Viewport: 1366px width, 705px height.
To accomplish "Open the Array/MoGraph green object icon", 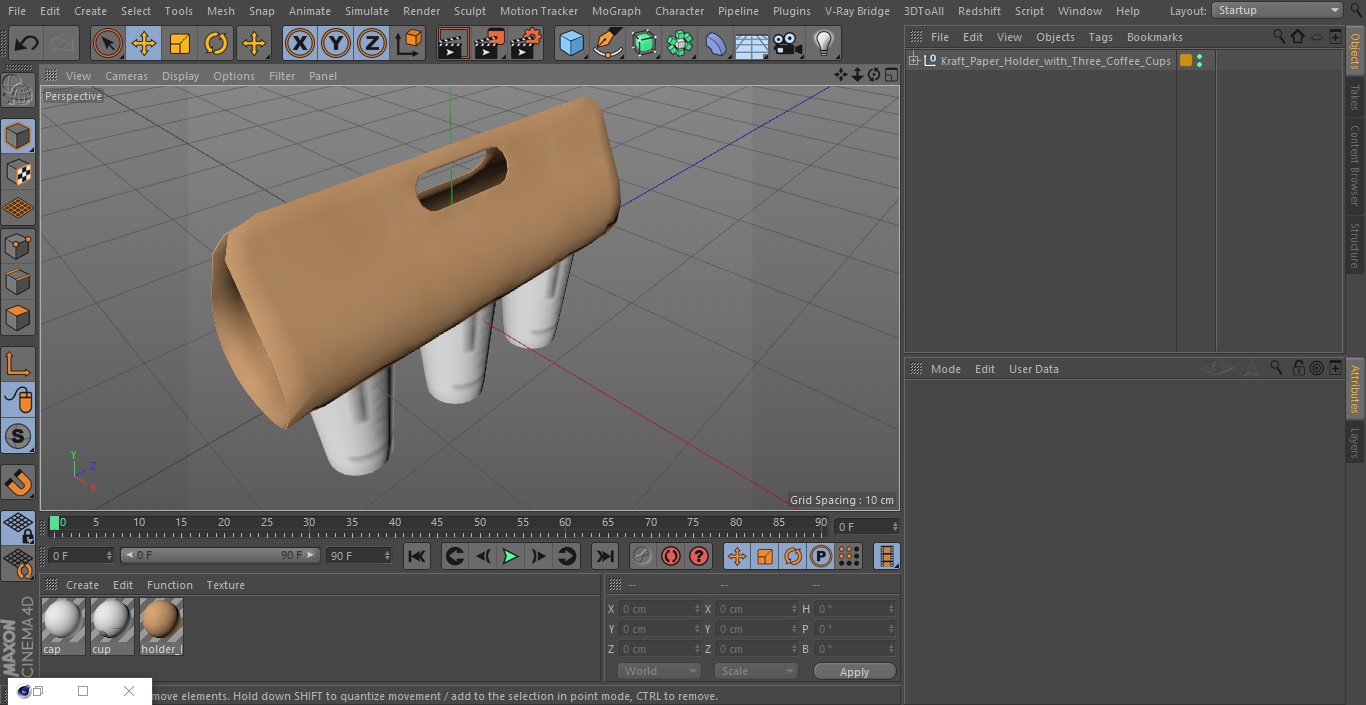I will [x=680, y=43].
